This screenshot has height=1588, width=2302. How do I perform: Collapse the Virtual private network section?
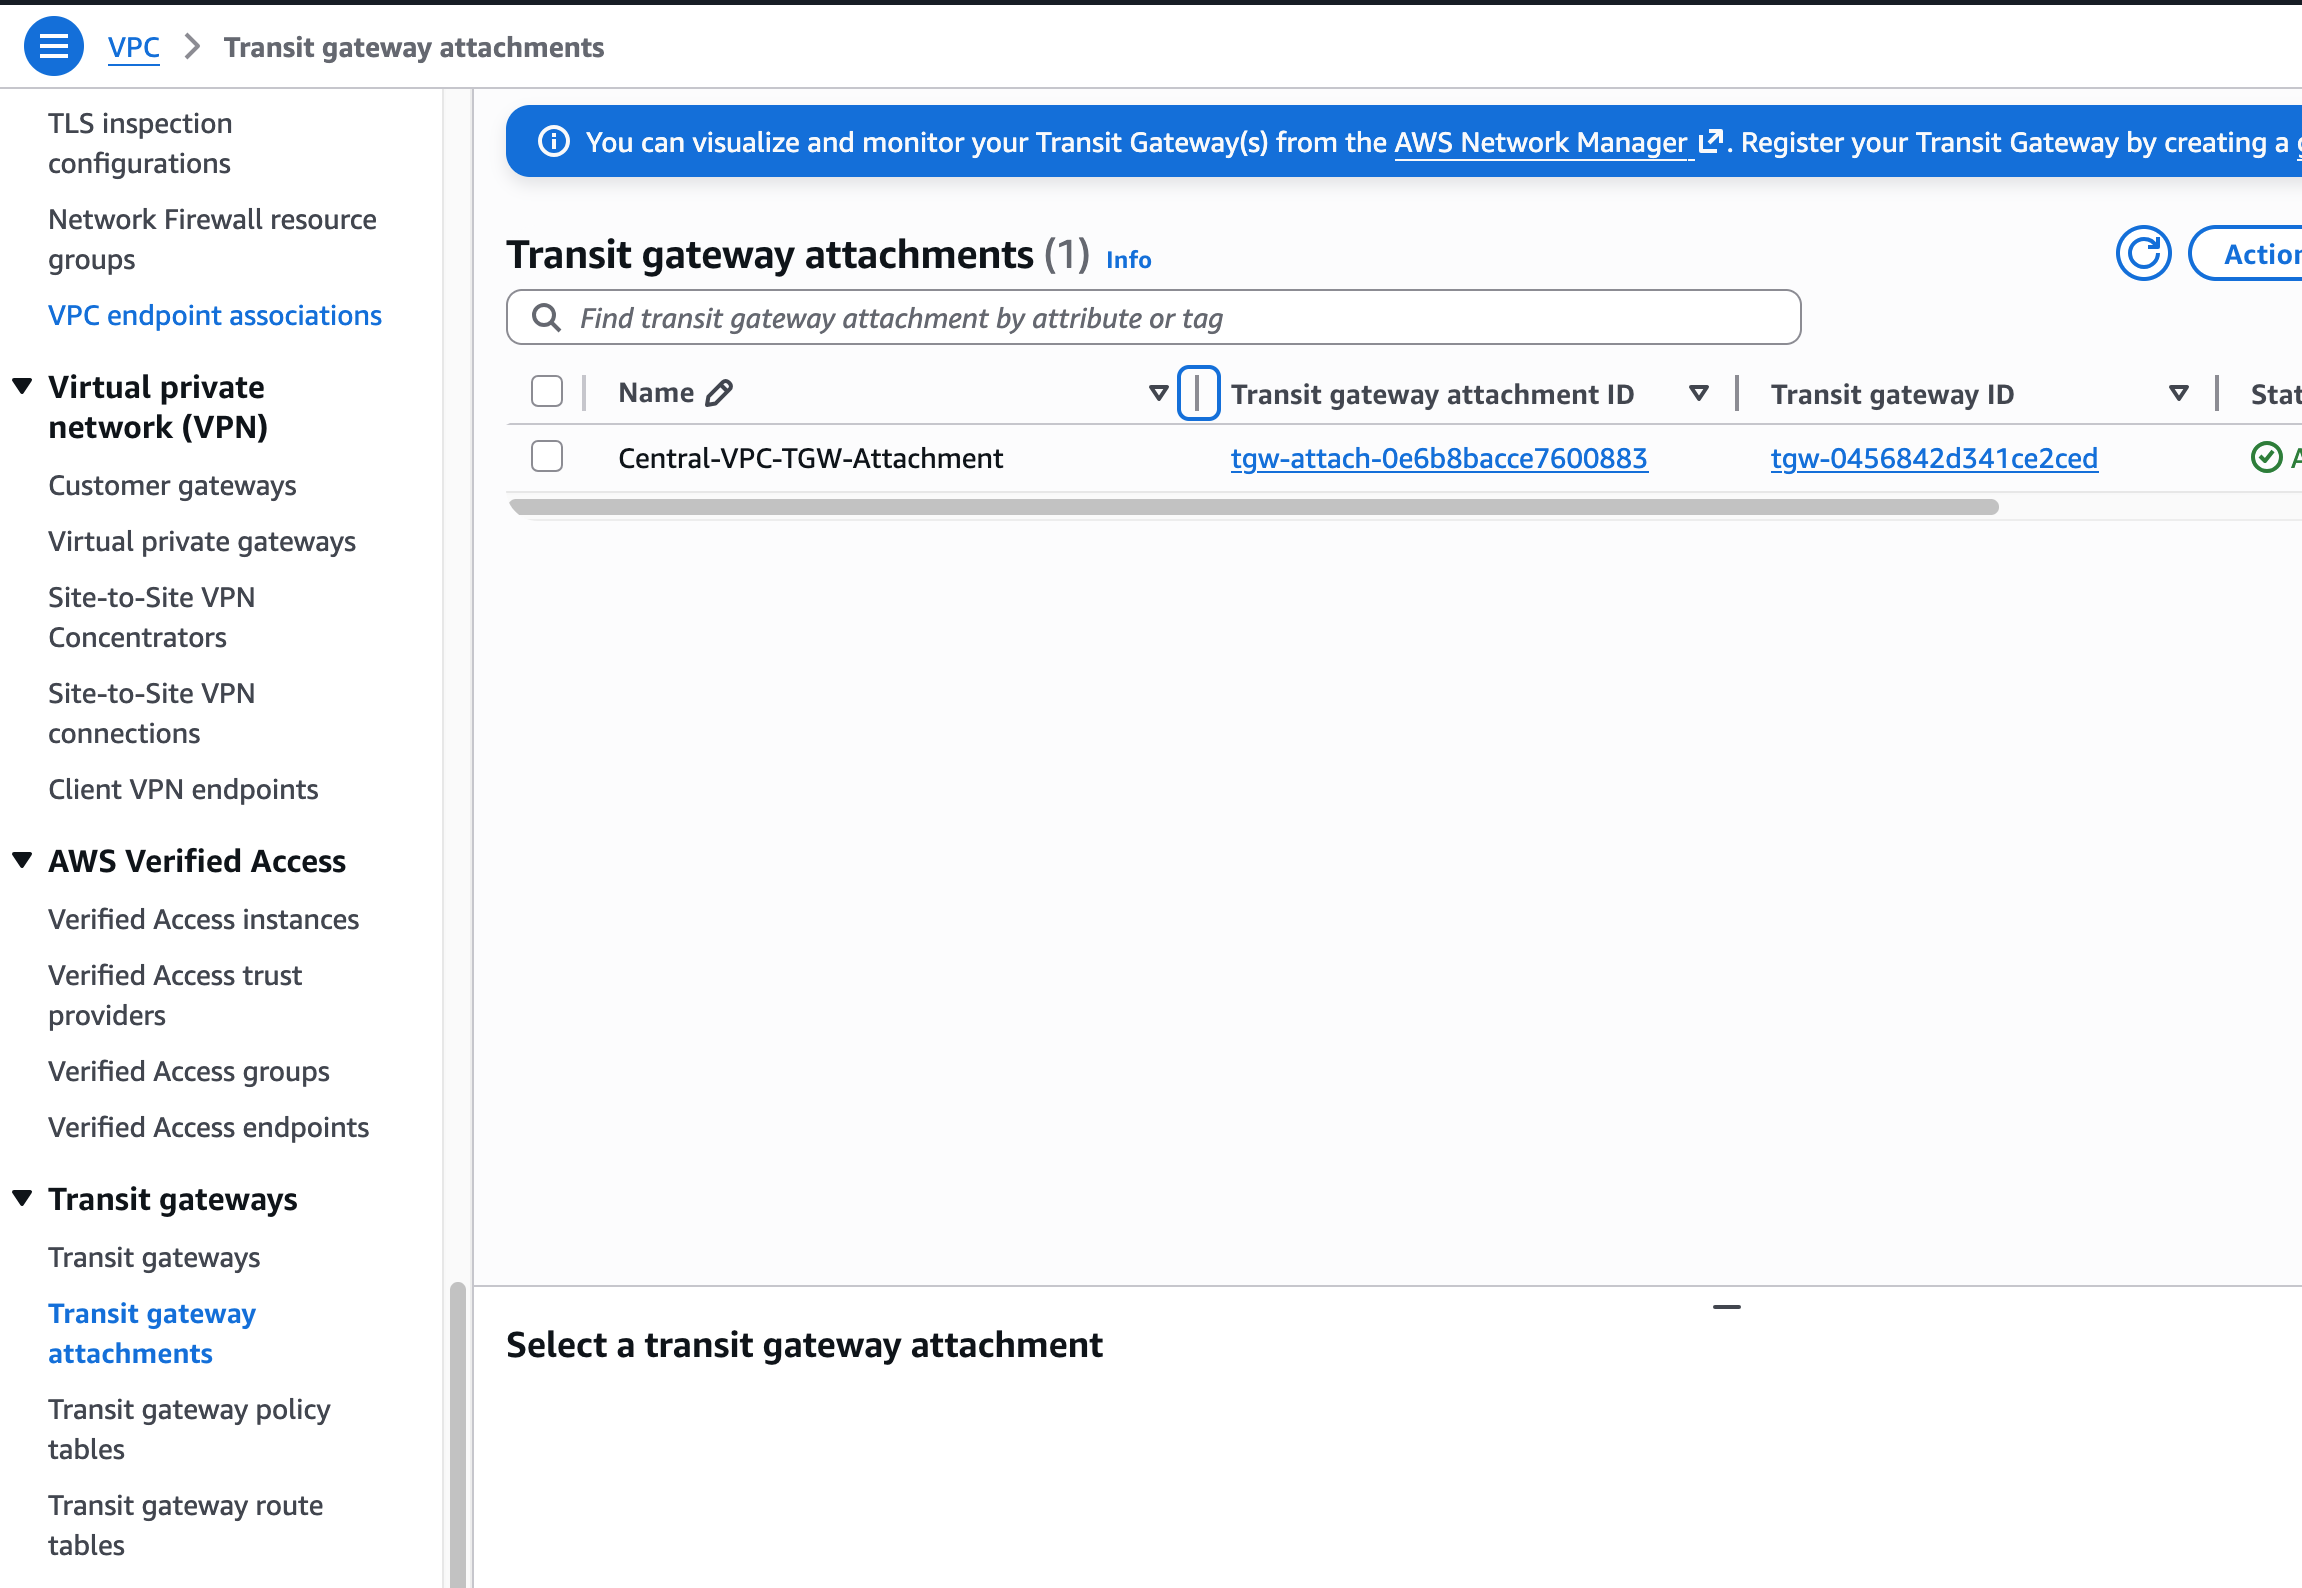tap(22, 387)
